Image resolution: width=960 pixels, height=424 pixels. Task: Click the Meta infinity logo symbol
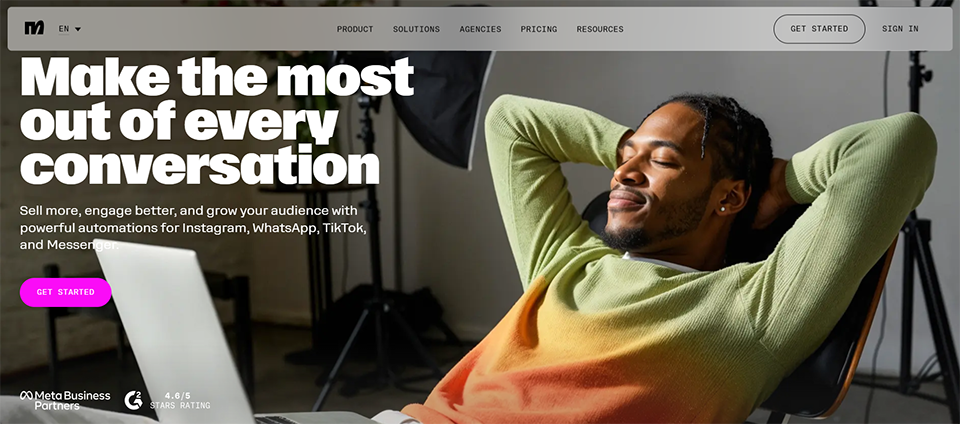(26, 396)
